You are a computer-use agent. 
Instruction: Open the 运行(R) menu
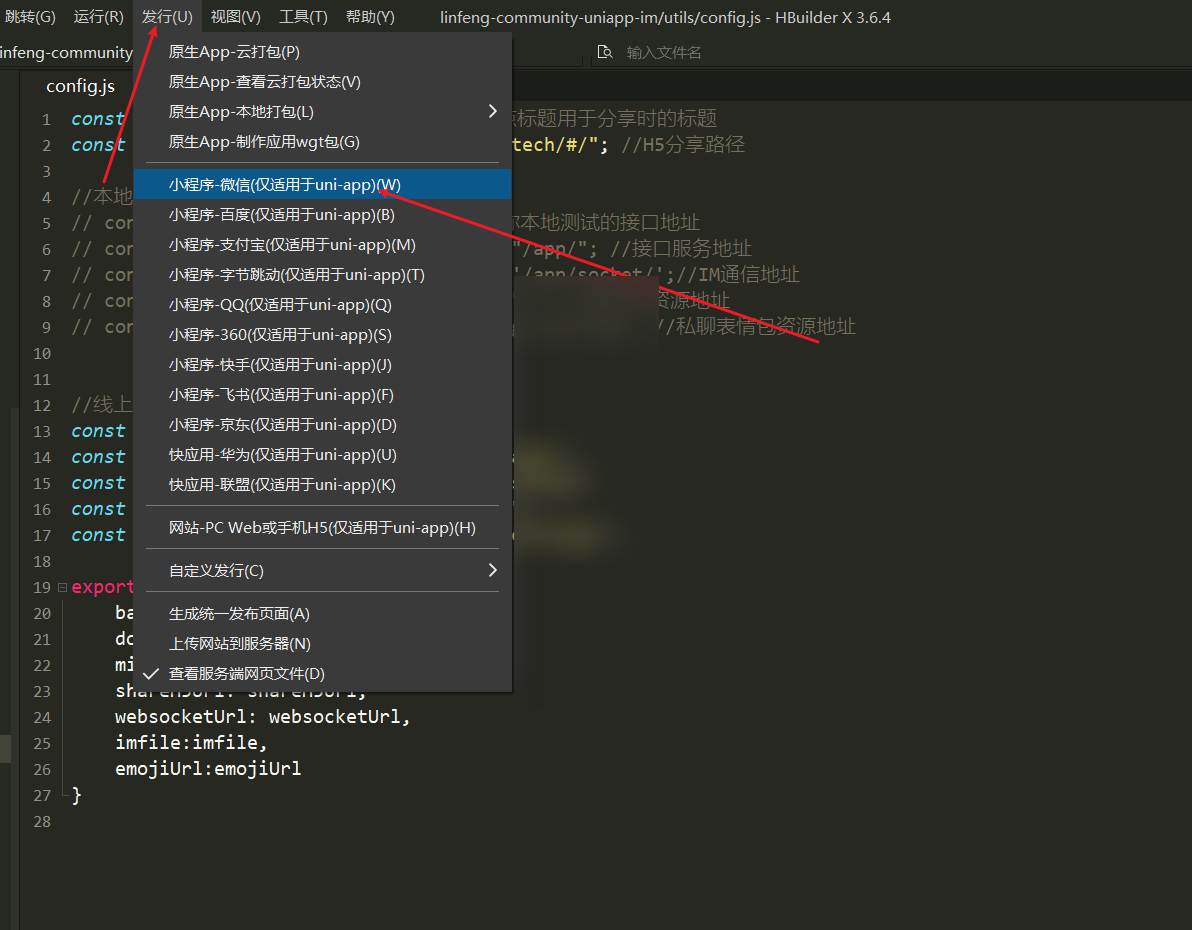click(x=99, y=17)
